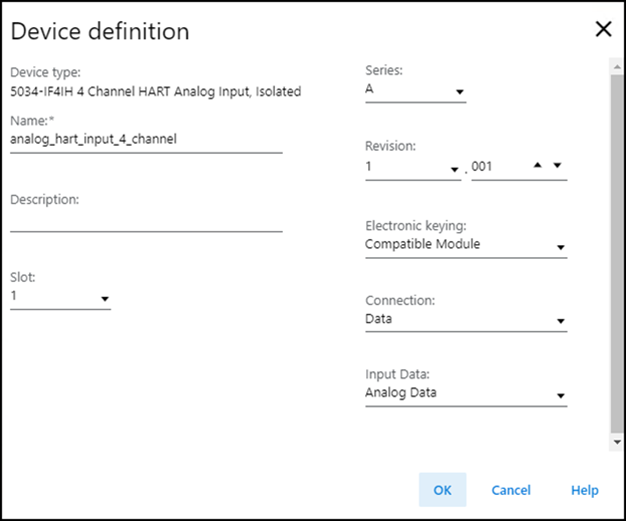Increase minor revision with up arrow

[x=539, y=165]
